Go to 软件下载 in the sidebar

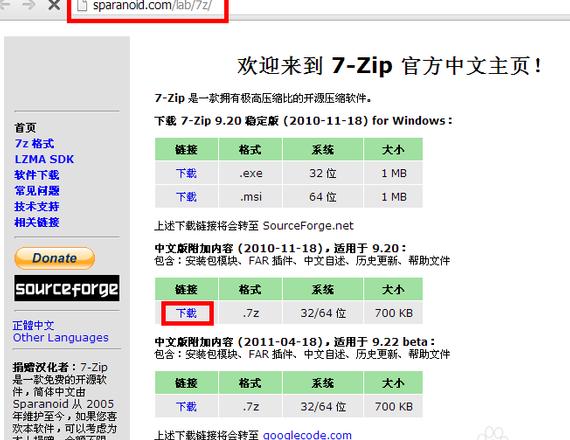click(x=37, y=175)
